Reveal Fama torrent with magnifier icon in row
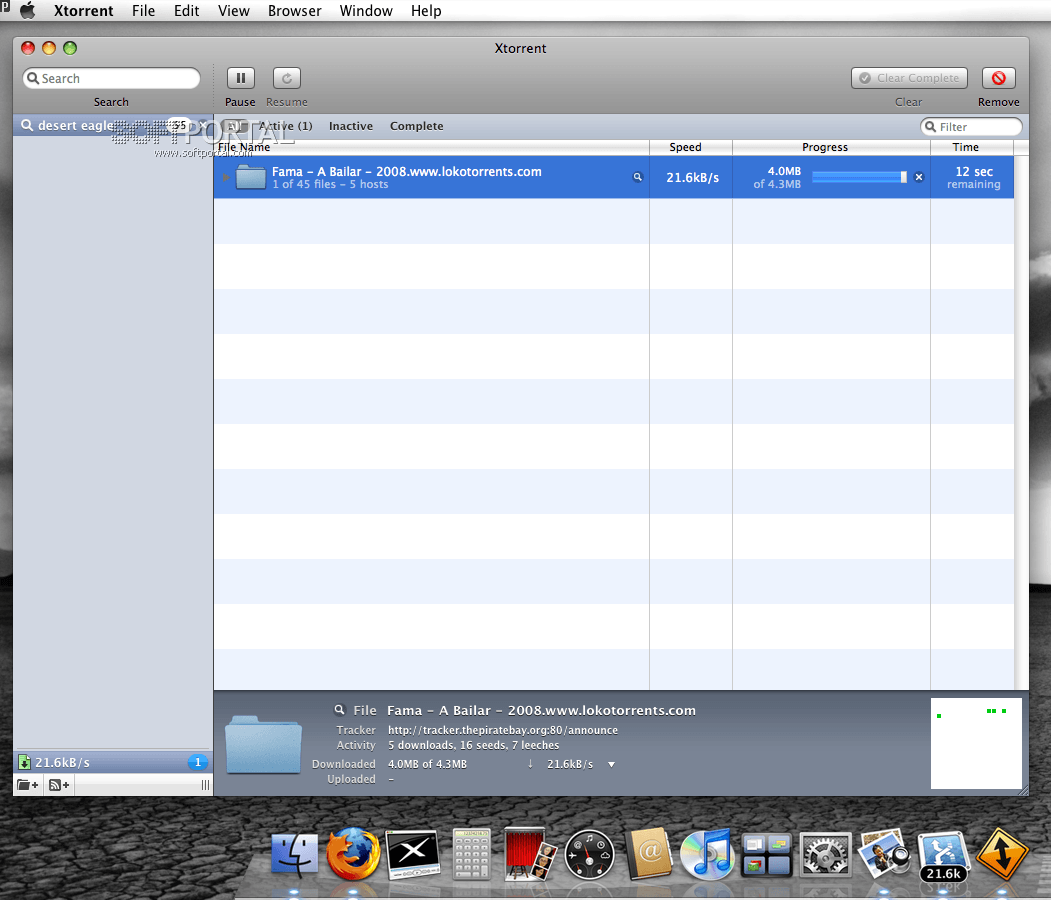1051x900 pixels. point(637,177)
